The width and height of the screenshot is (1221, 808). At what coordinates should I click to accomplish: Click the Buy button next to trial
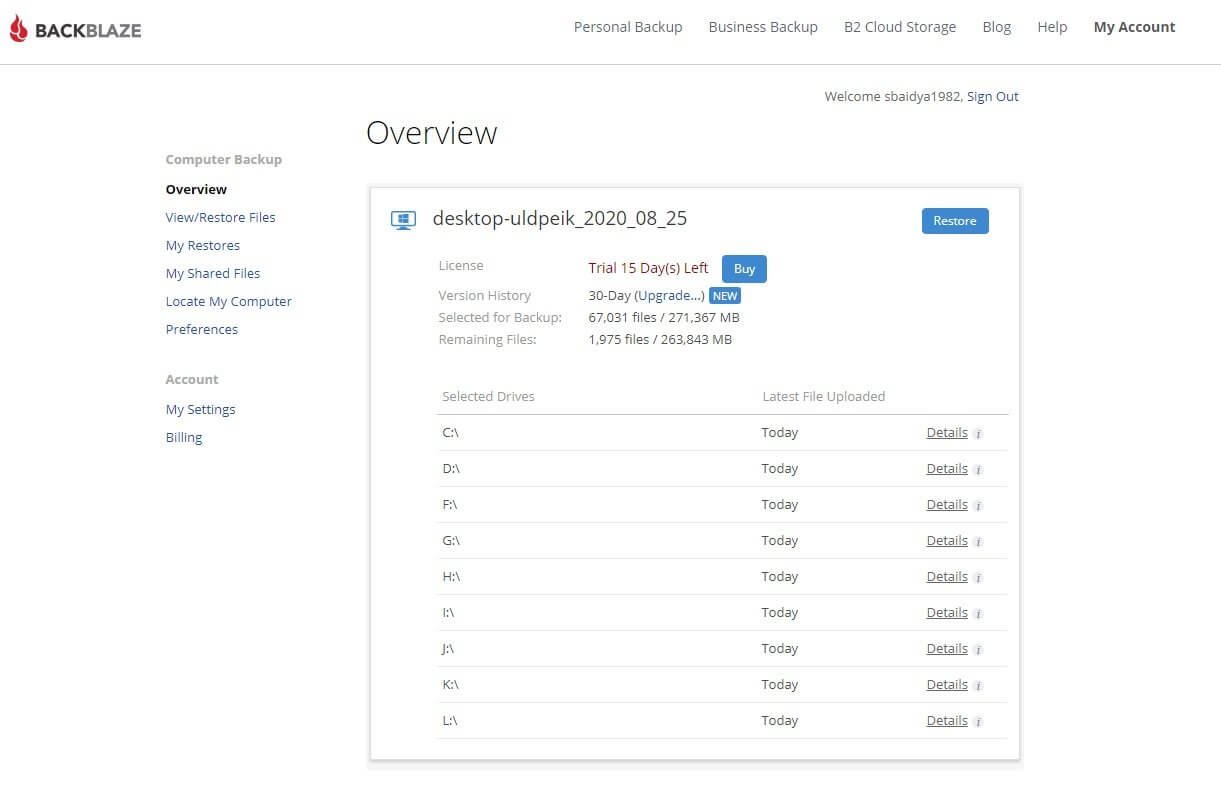[745, 269]
